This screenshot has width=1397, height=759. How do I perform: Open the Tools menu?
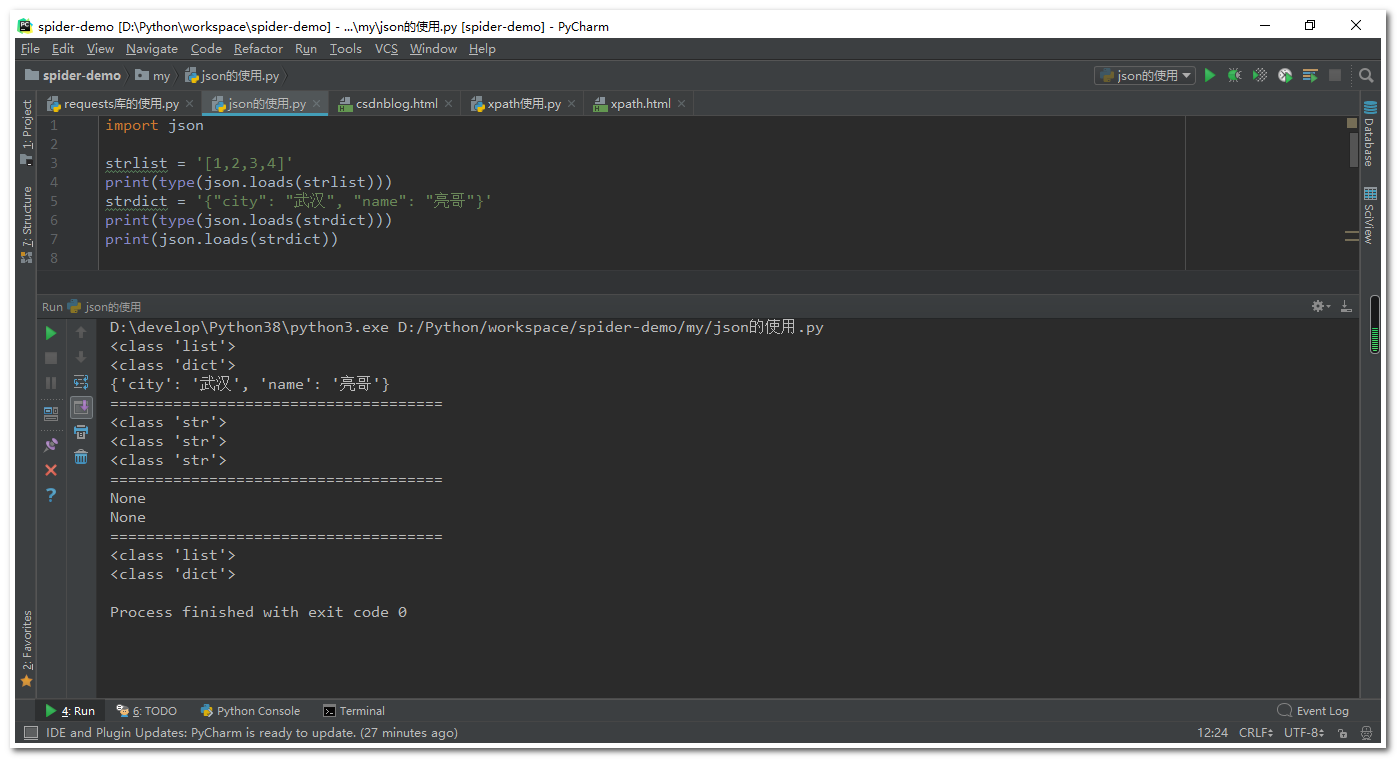(345, 49)
